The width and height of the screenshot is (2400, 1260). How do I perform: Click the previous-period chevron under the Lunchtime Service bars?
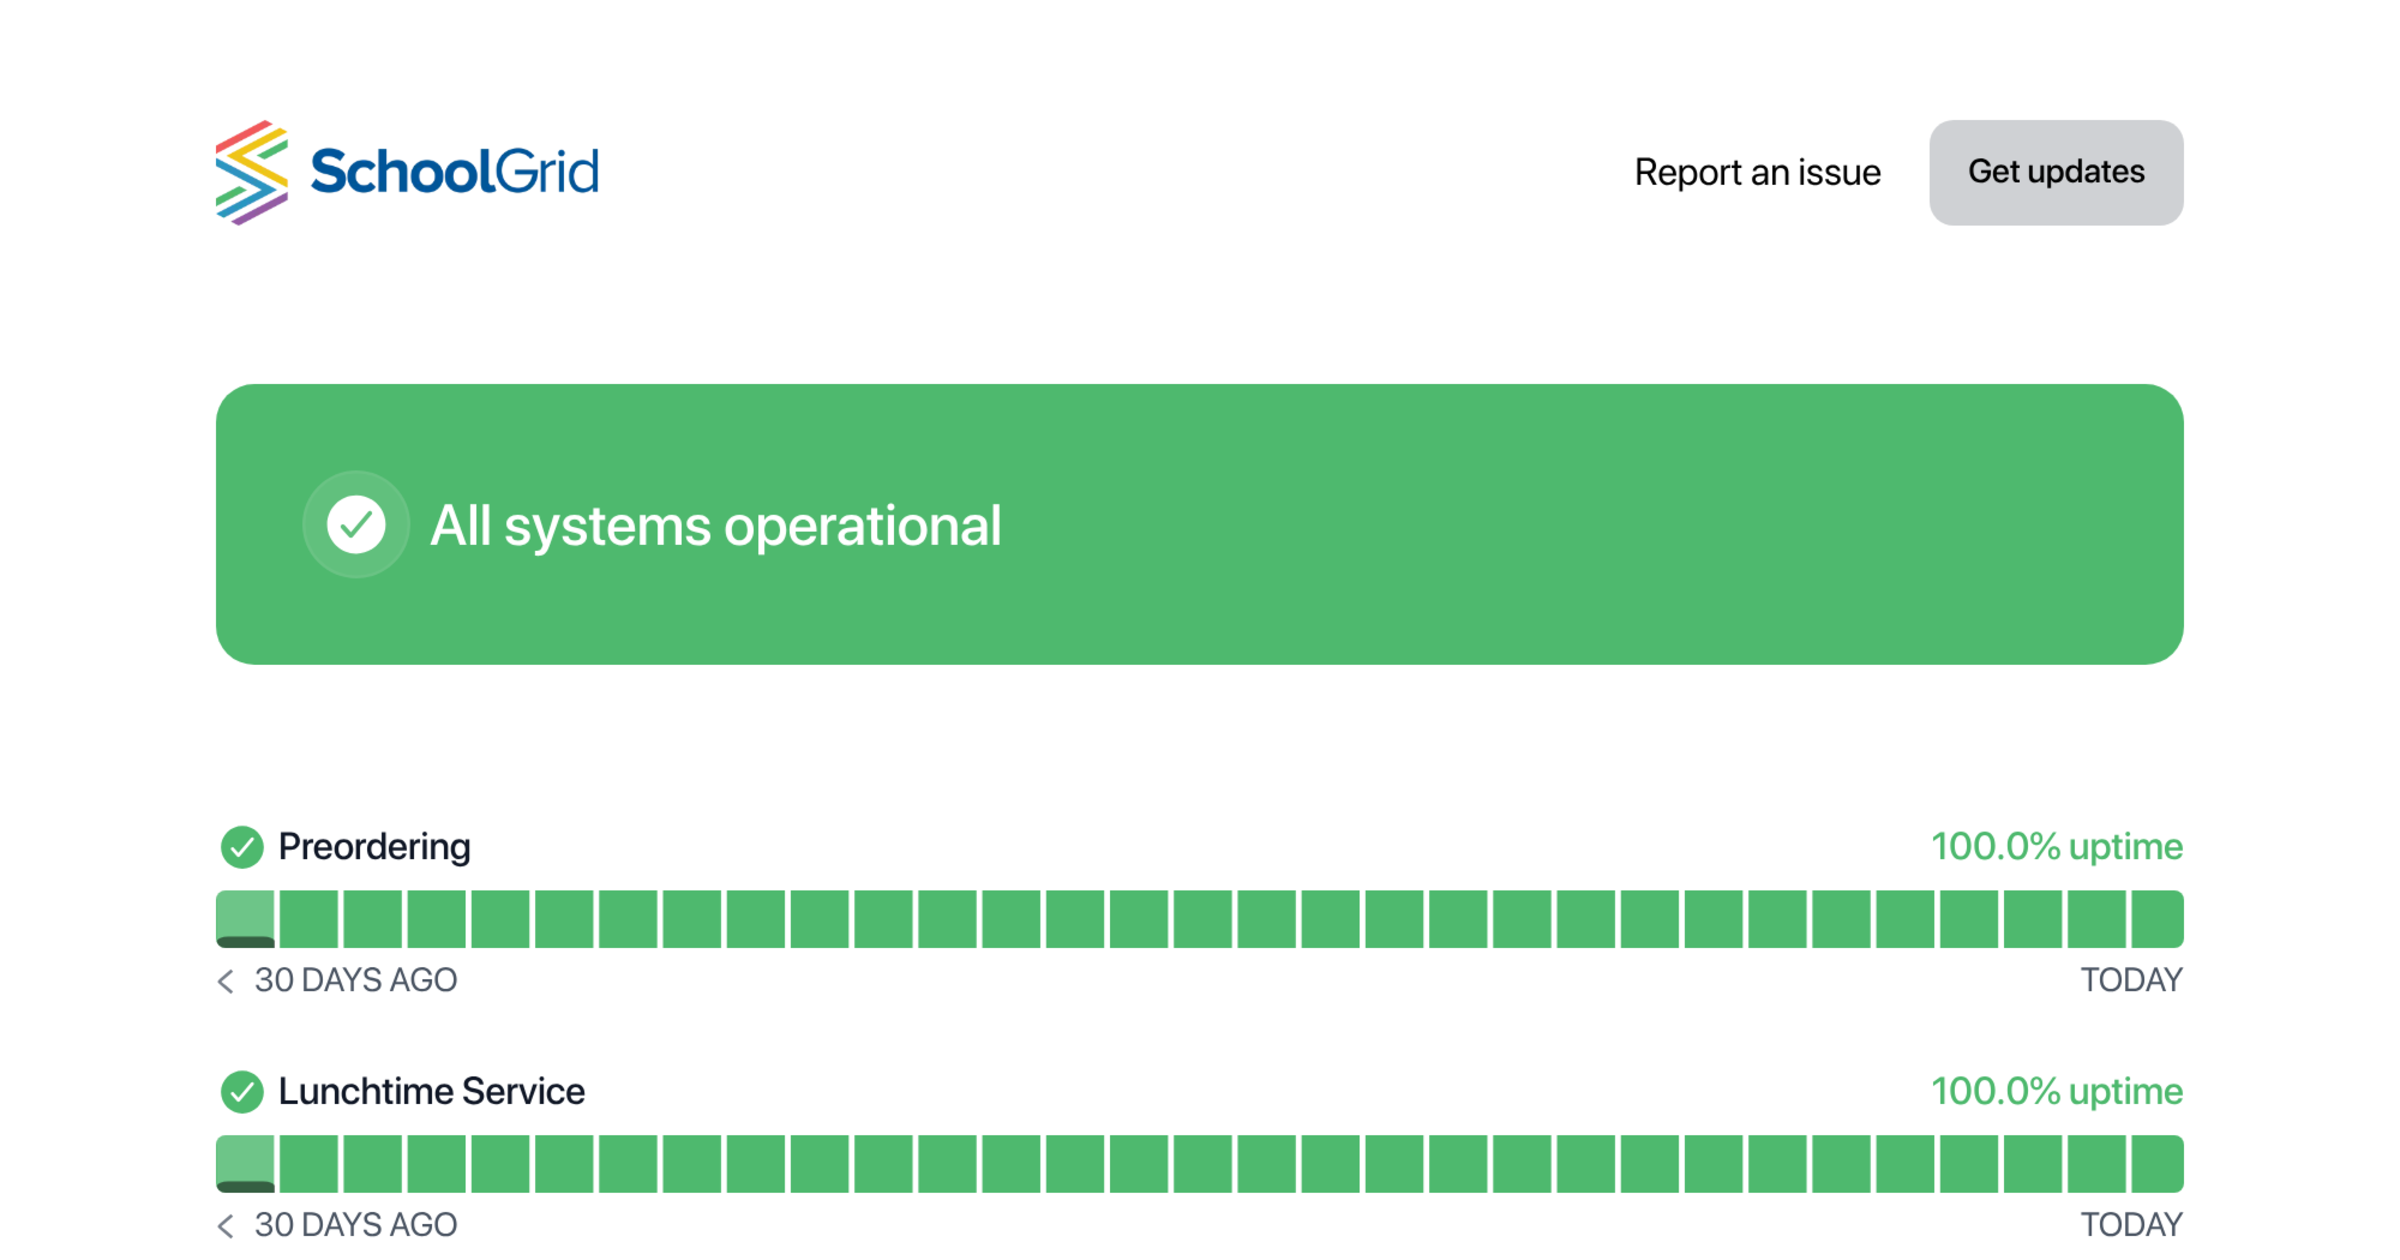[226, 1225]
